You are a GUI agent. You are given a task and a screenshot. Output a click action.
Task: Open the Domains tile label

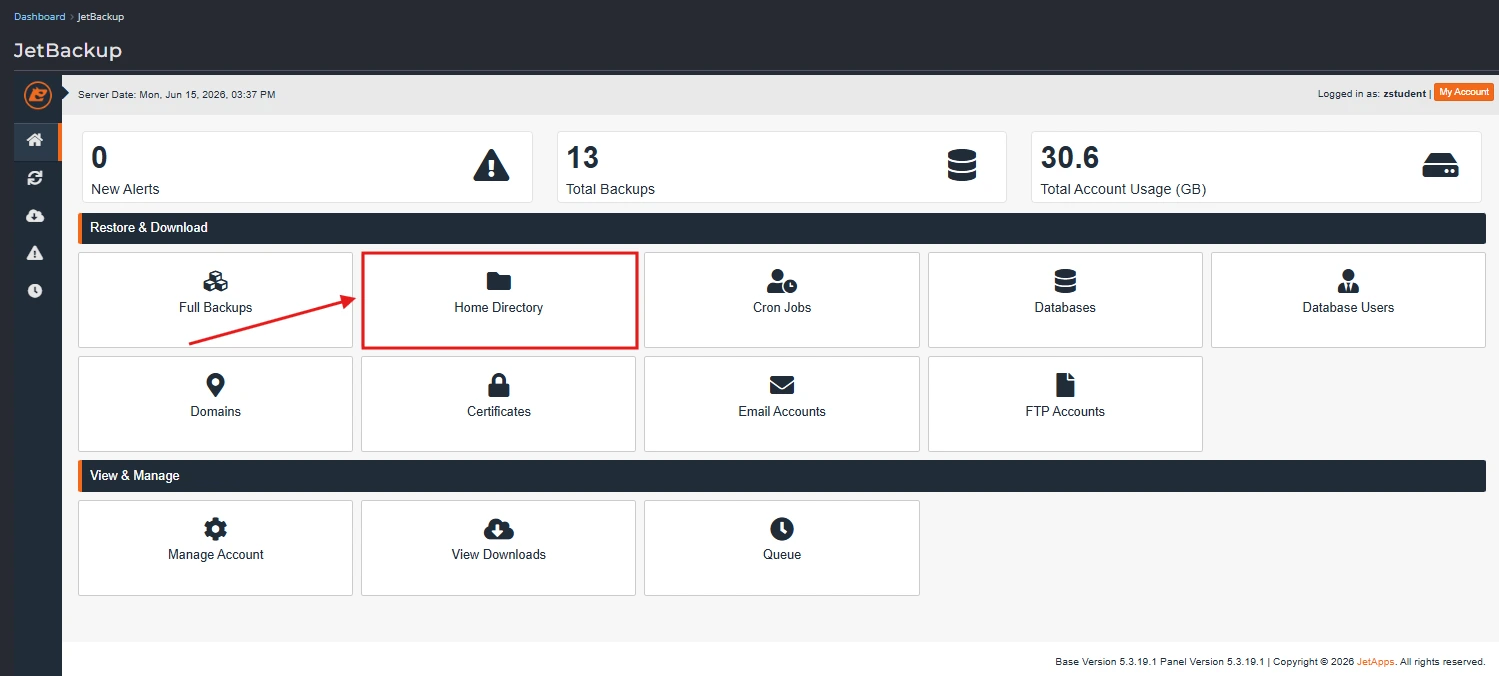[x=216, y=412]
